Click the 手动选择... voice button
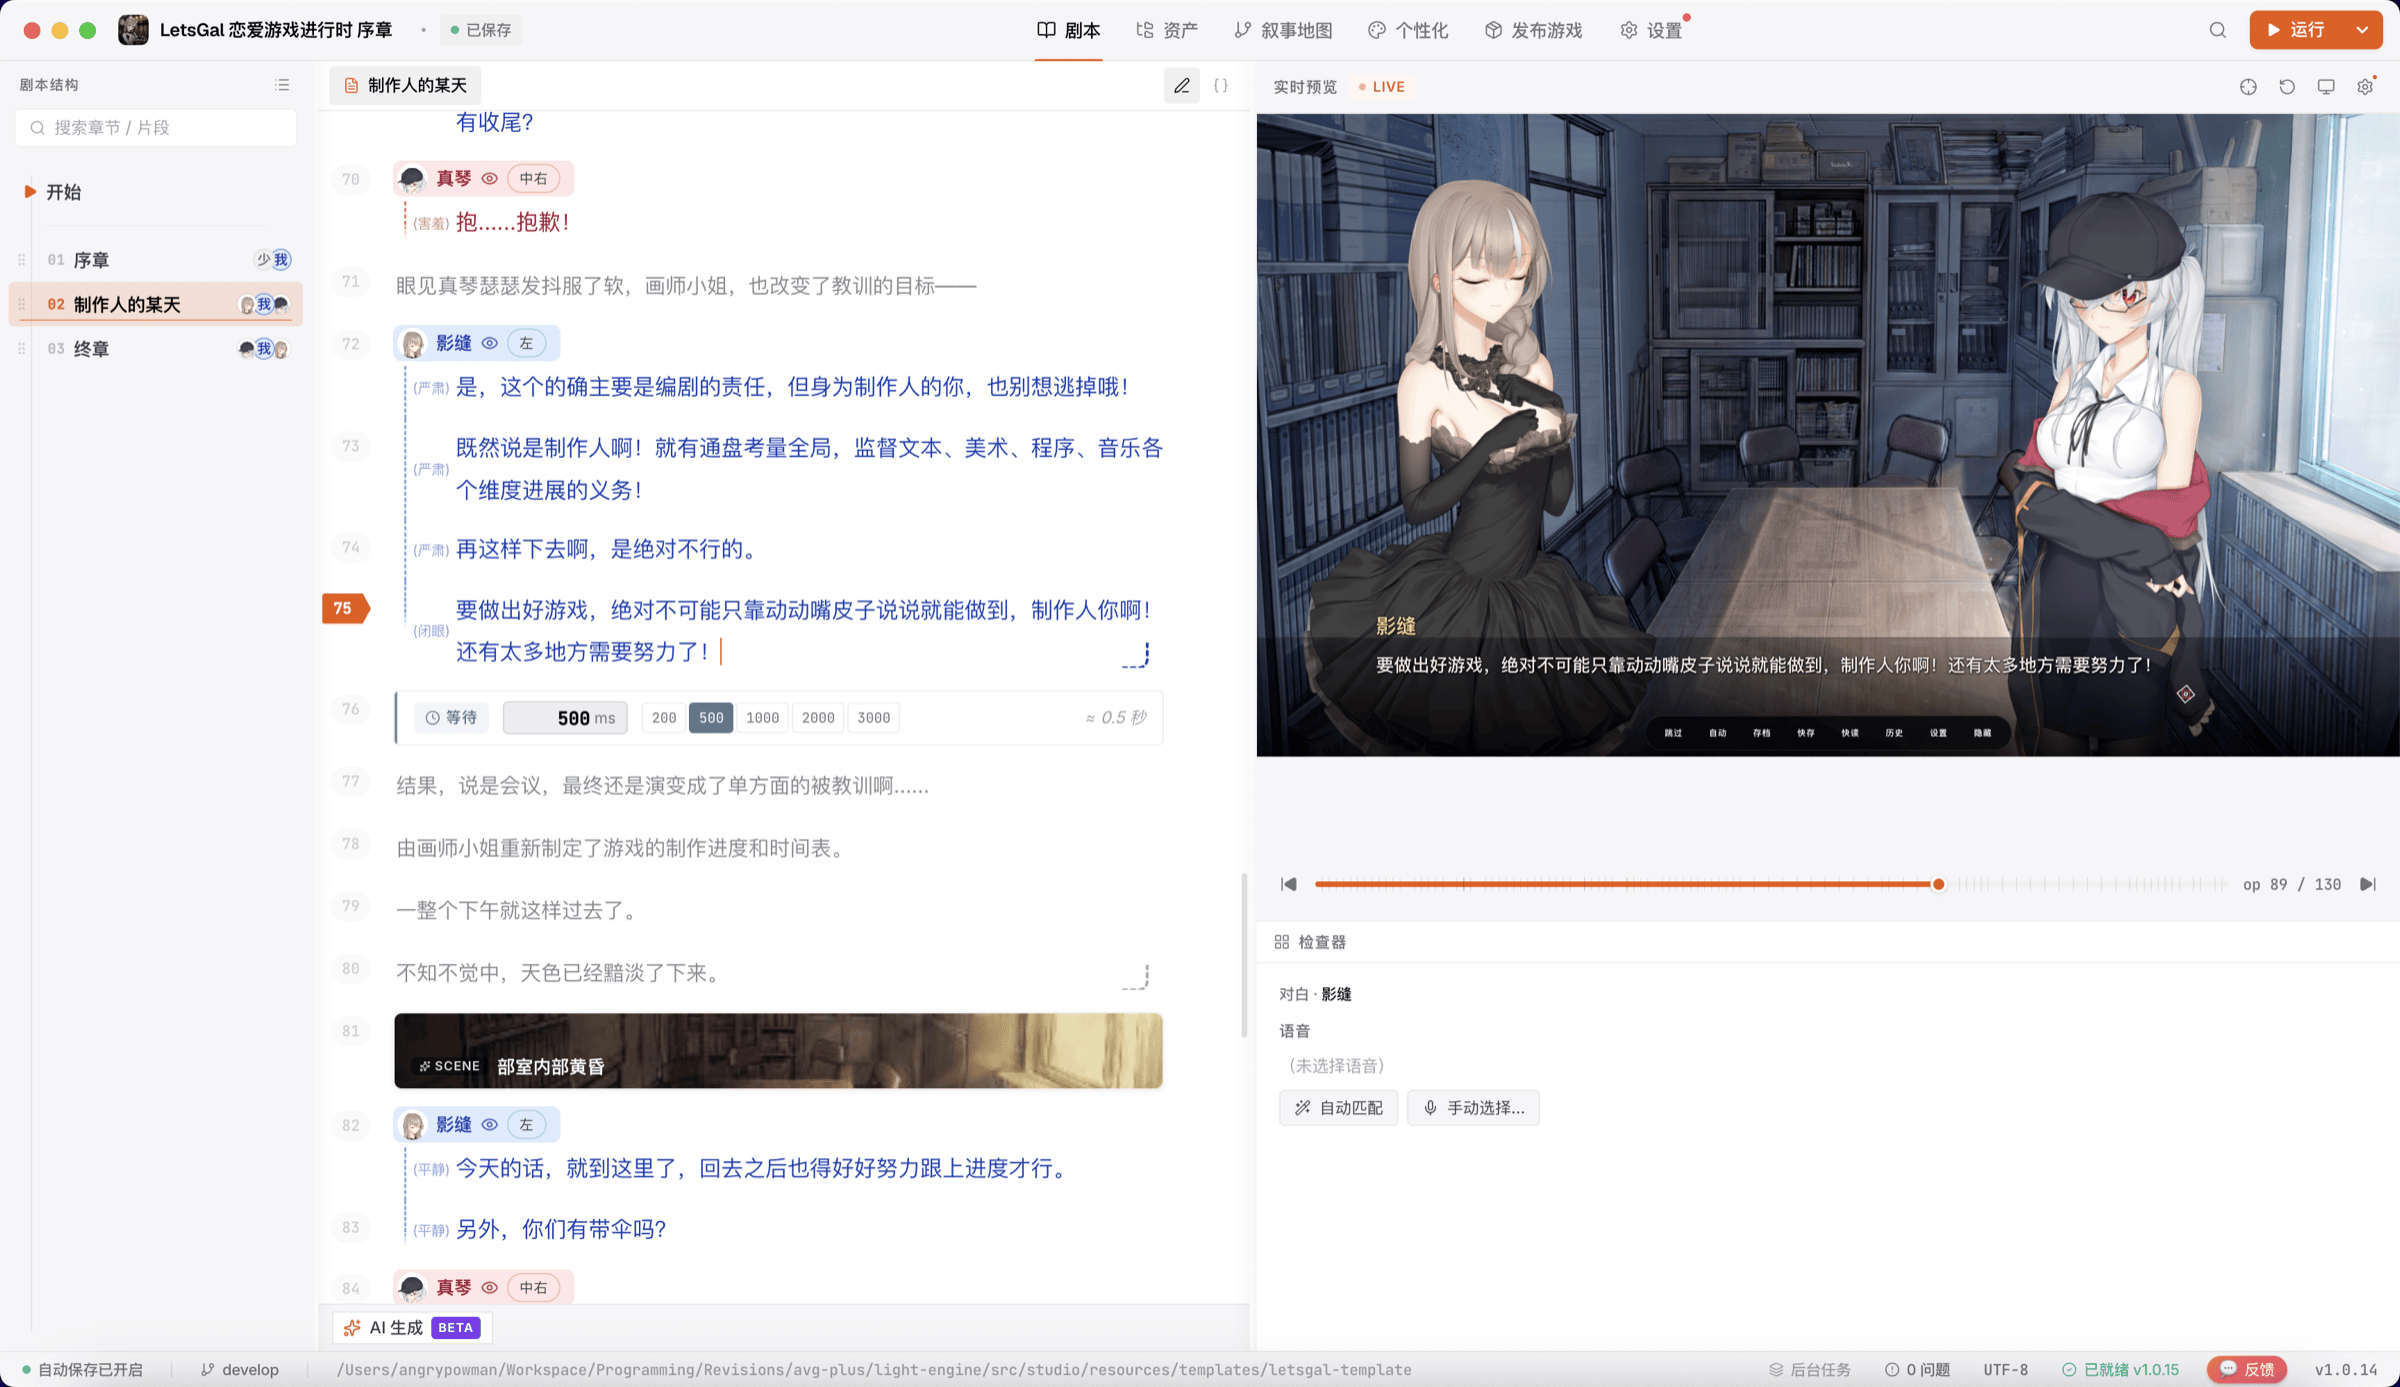This screenshot has width=2400, height=1387. pos(1473,1108)
